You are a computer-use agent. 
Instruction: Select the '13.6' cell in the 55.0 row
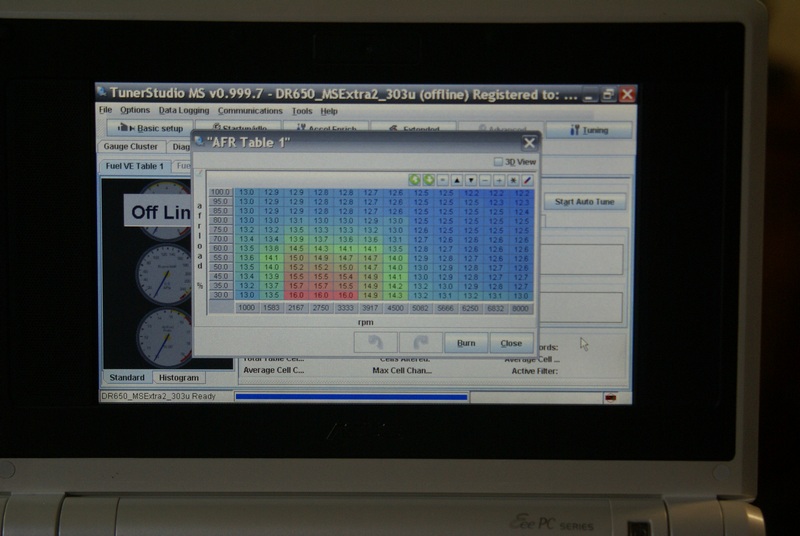[246, 258]
